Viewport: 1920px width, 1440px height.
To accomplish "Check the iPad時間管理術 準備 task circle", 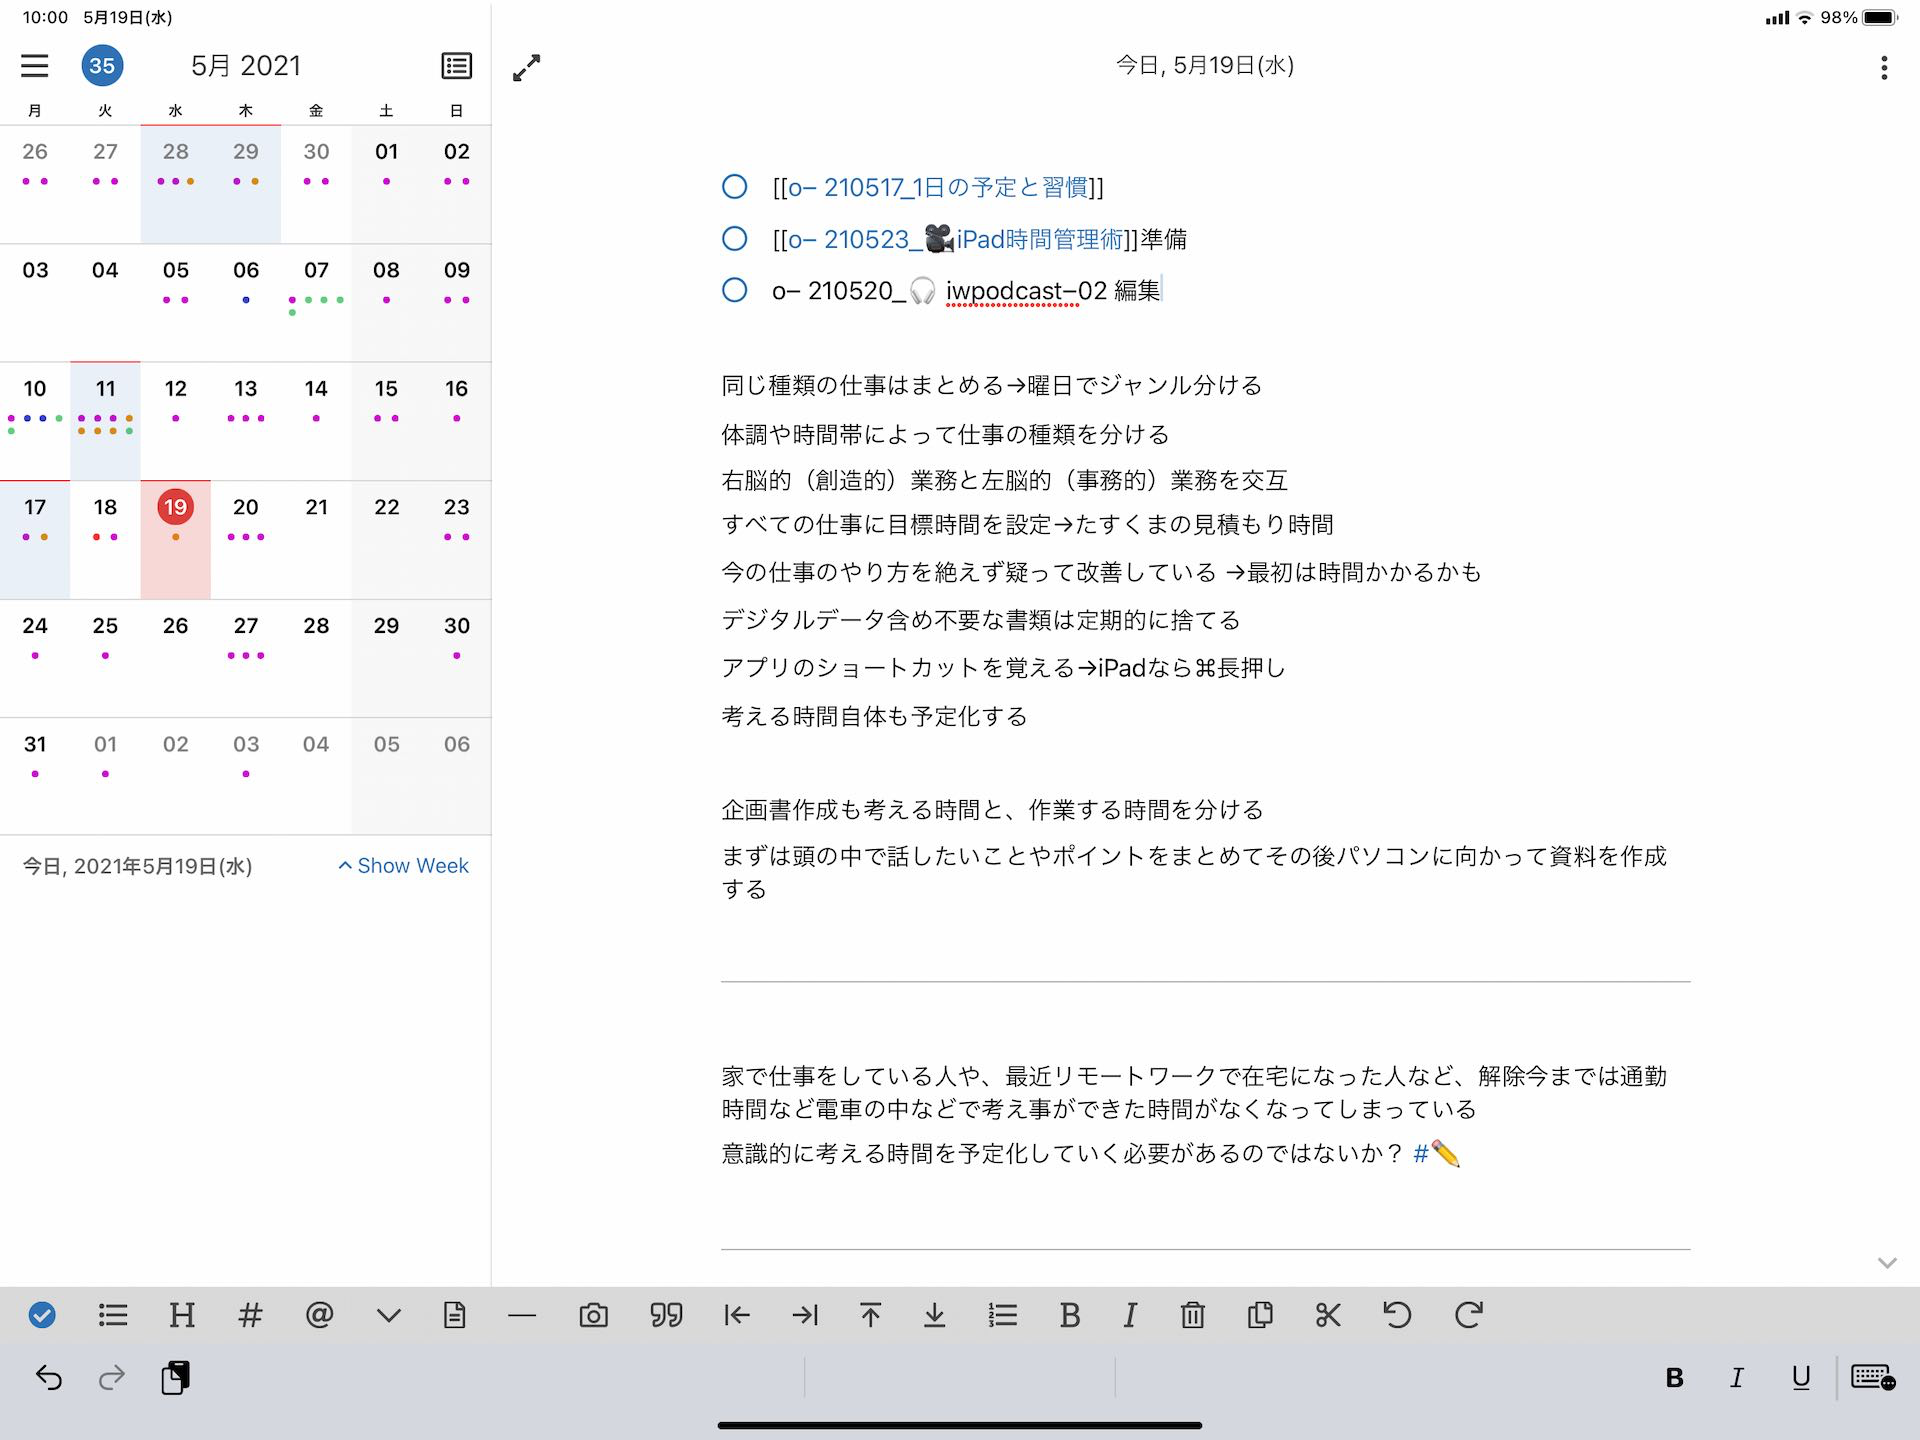I will coord(735,239).
